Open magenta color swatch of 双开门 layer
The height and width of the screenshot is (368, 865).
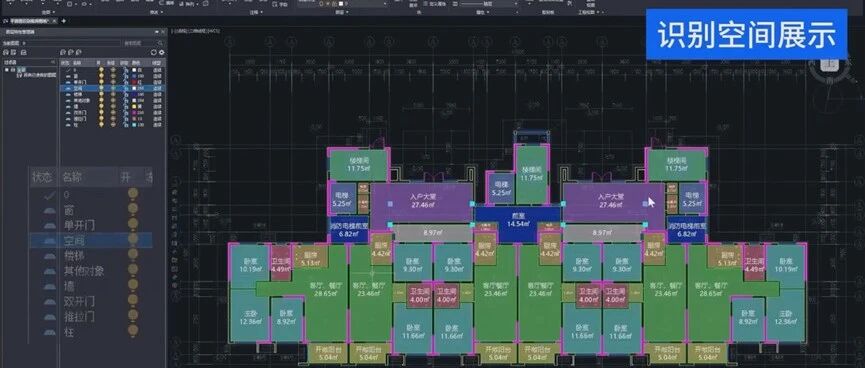pyautogui.click(x=134, y=113)
